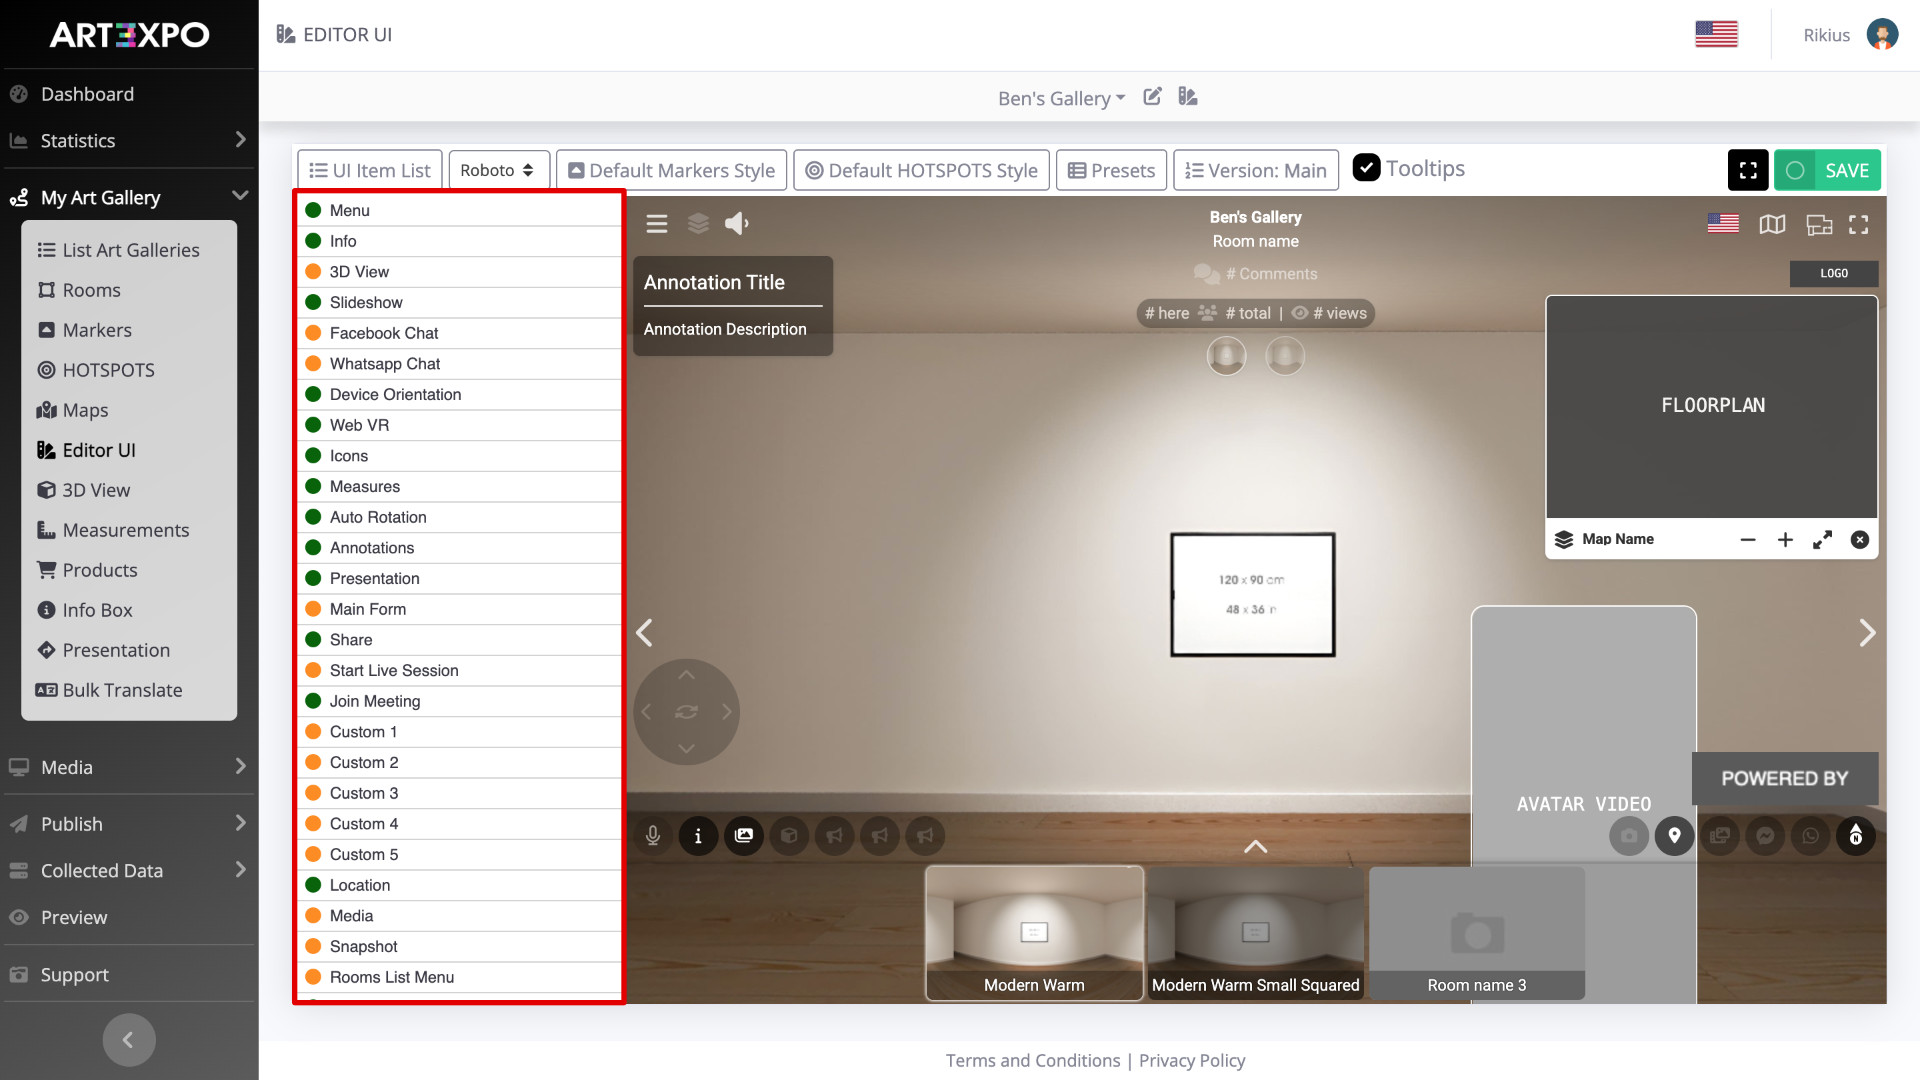Toggle the 3D View item status dot
The width and height of the screenshot is (1920, 1080).
tap(313, 272)
